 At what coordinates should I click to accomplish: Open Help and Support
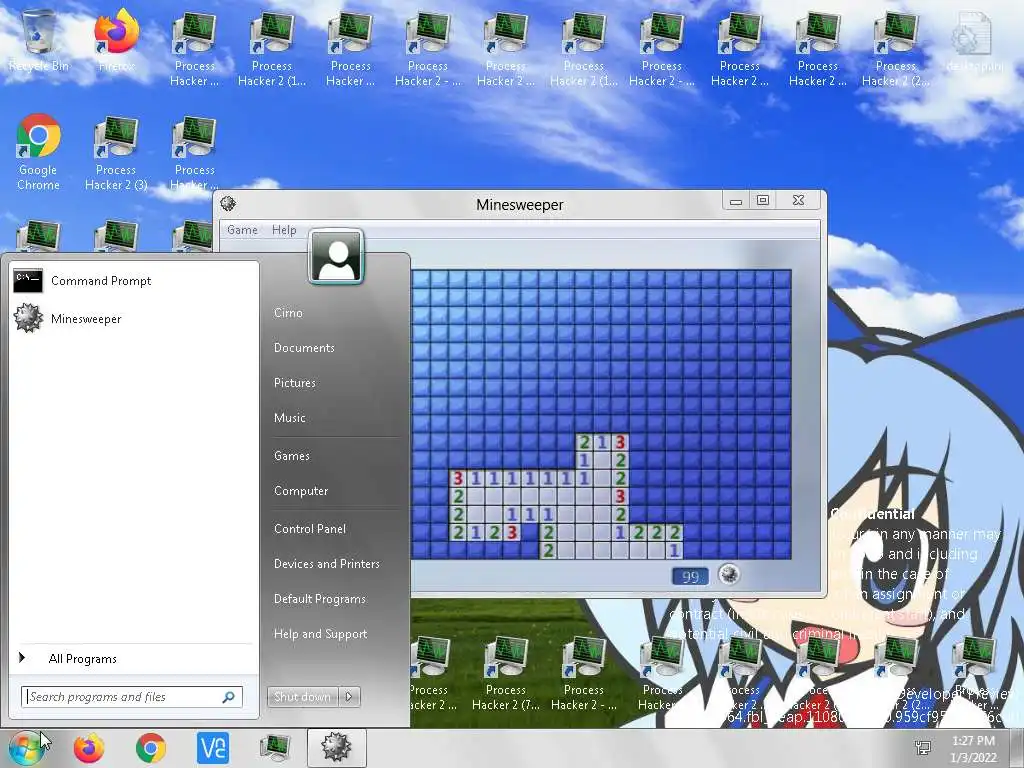pos(320,634)
